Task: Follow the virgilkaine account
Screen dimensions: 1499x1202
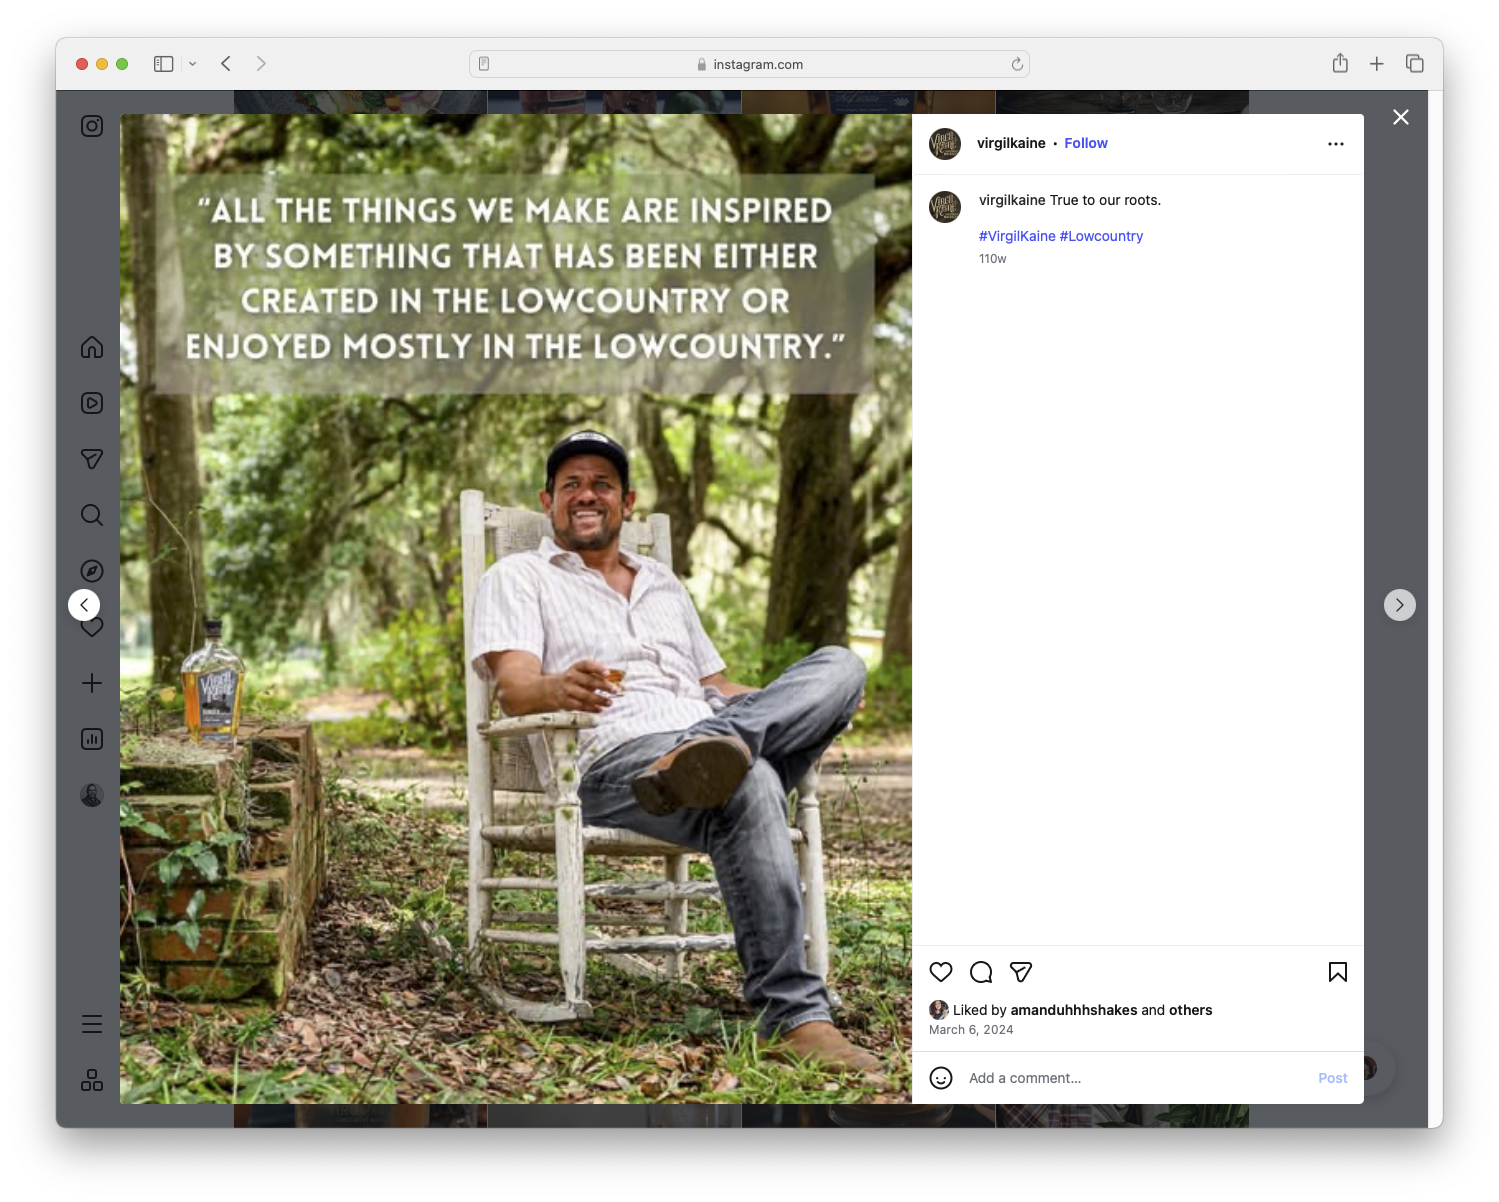Action: tap(1086, 143)
